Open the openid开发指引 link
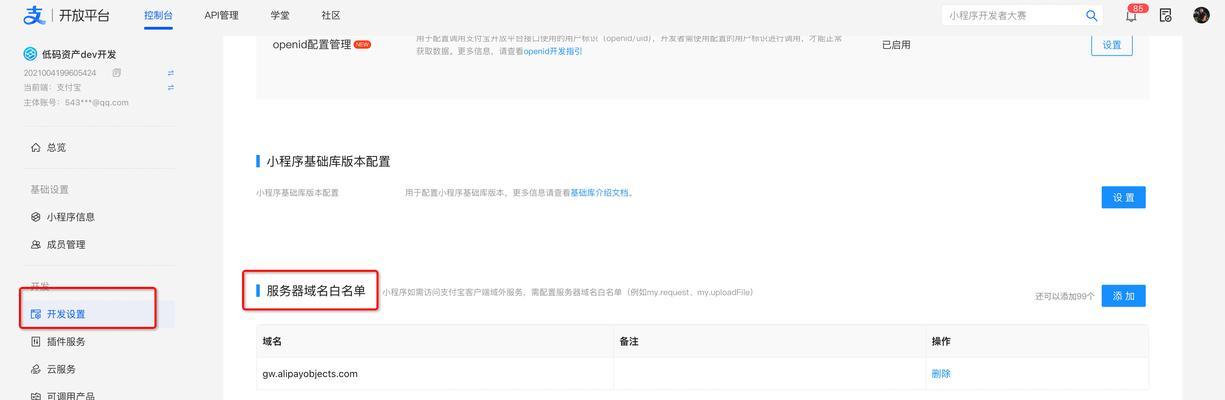Screen dimensions: 1225x400 (x=553, y=51)
